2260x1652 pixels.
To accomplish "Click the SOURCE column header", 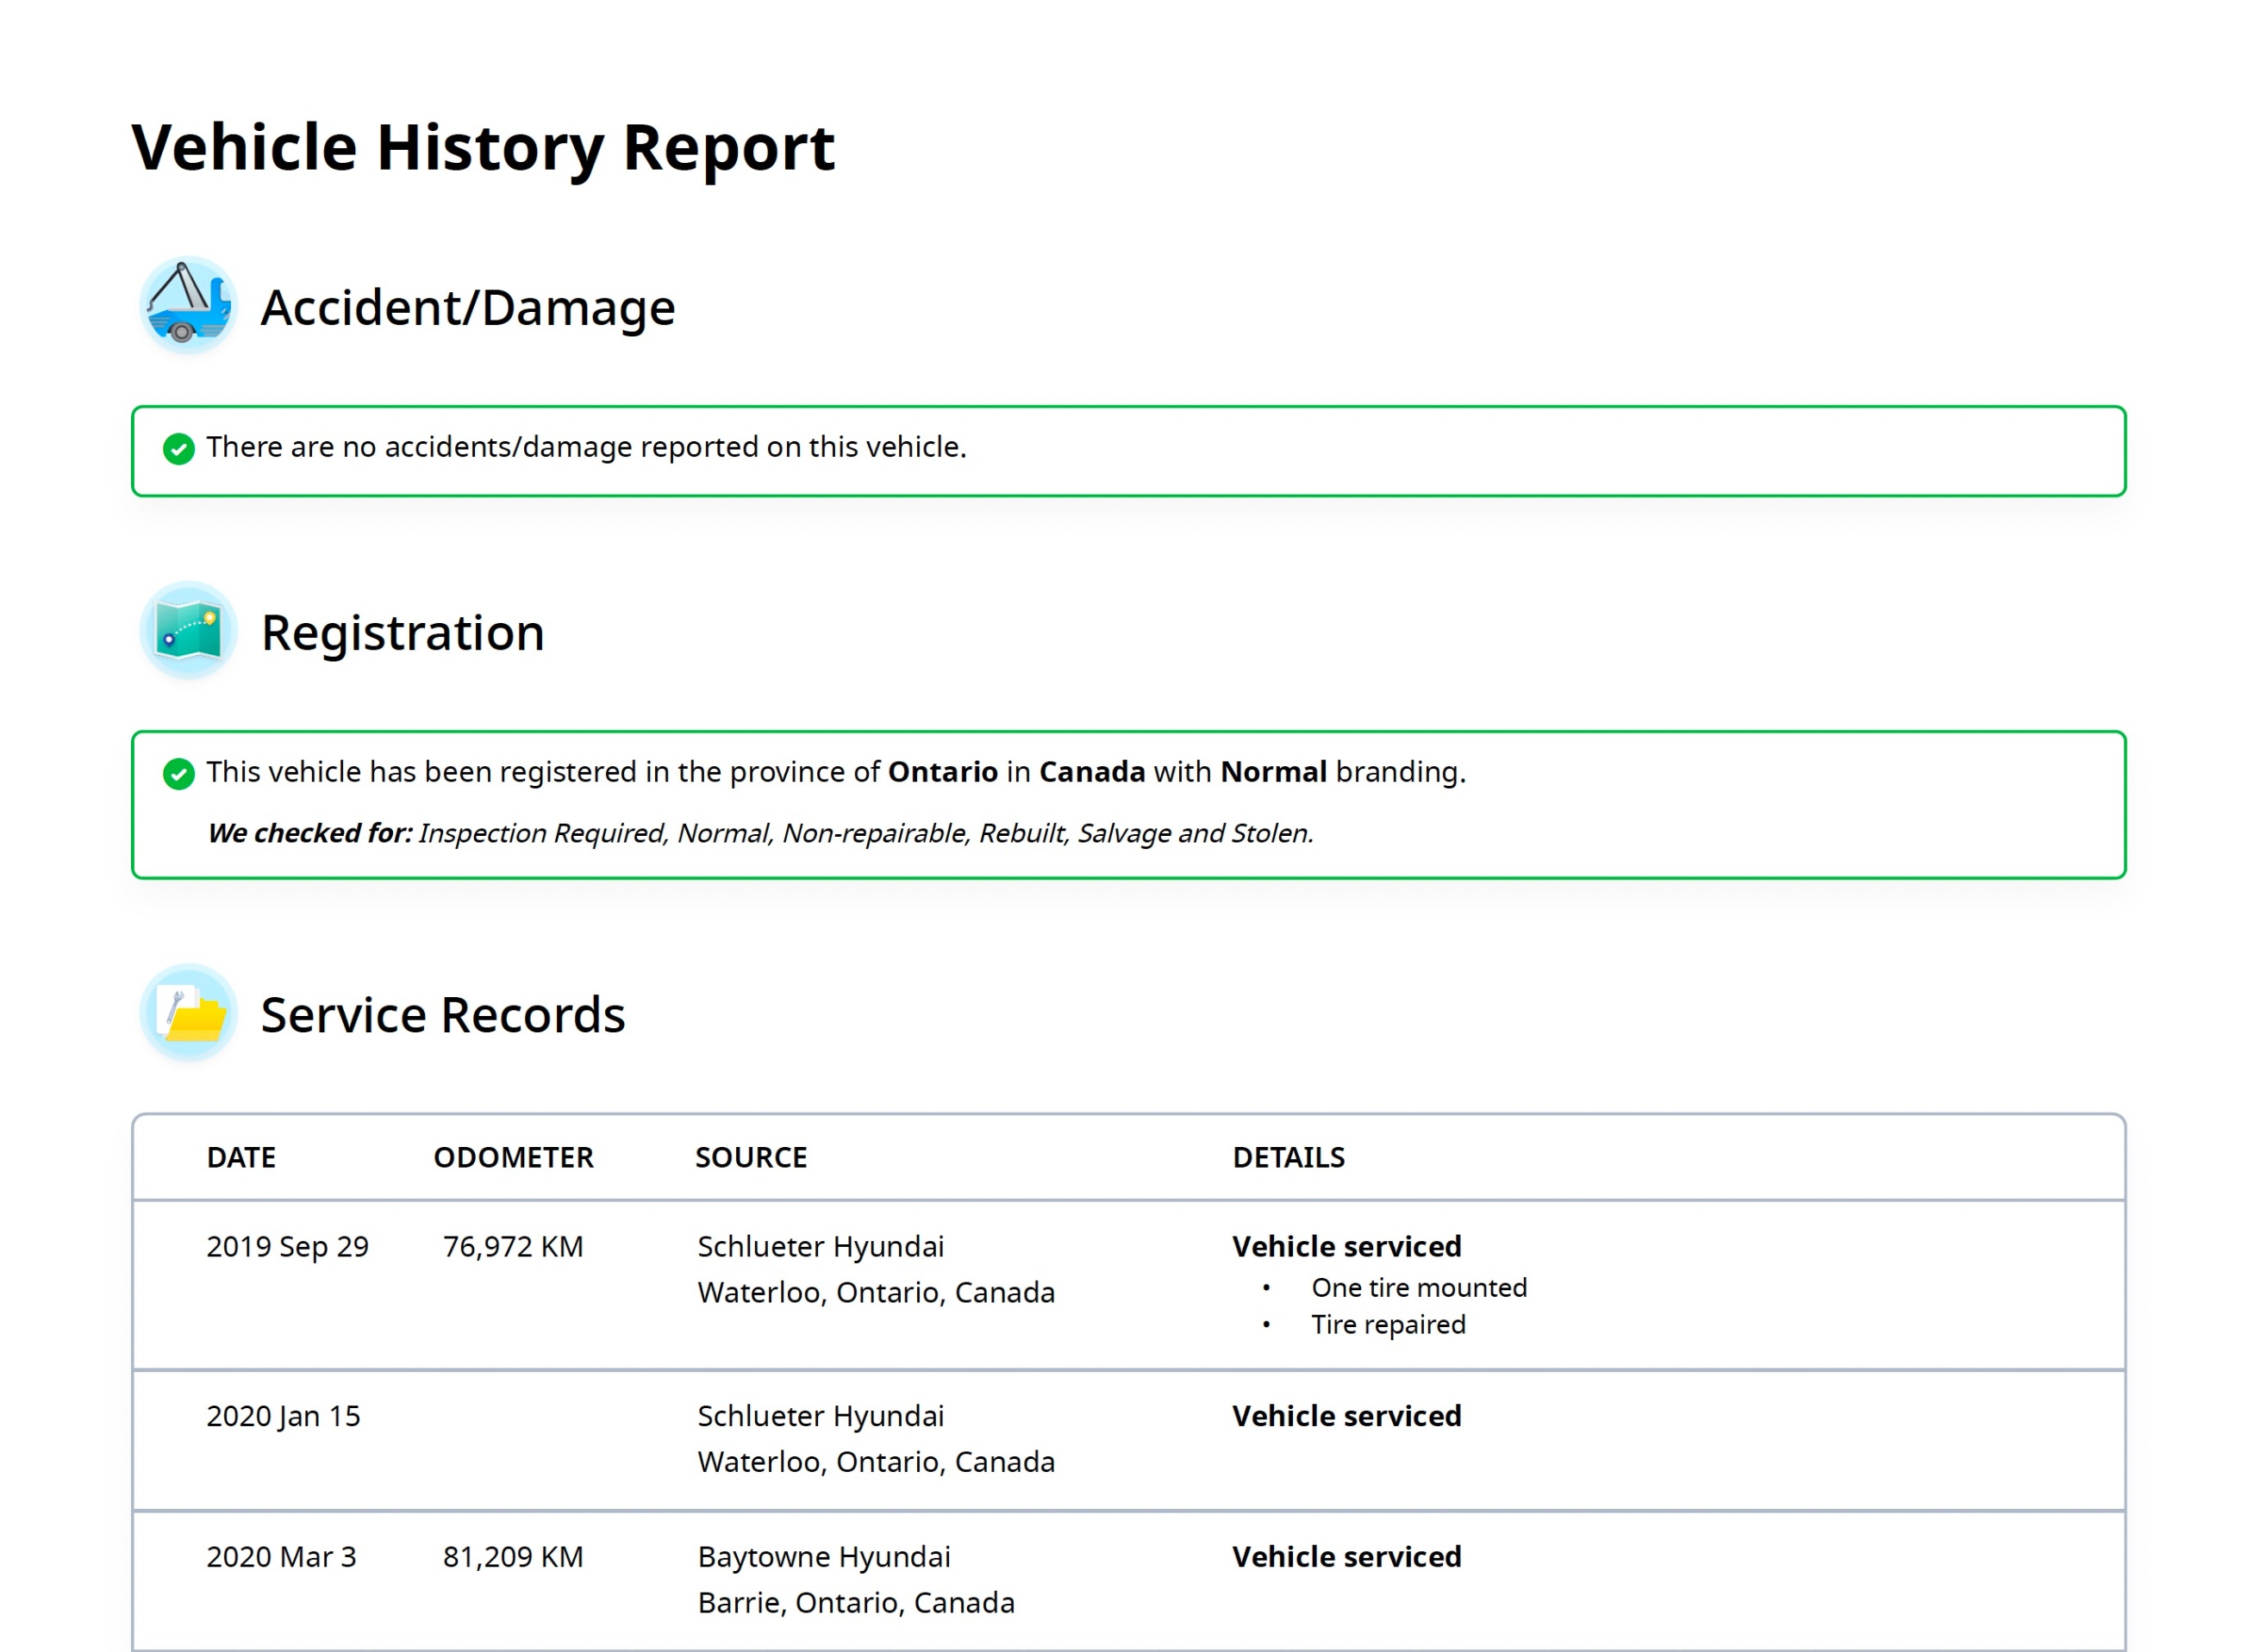I will point(750,1157).
